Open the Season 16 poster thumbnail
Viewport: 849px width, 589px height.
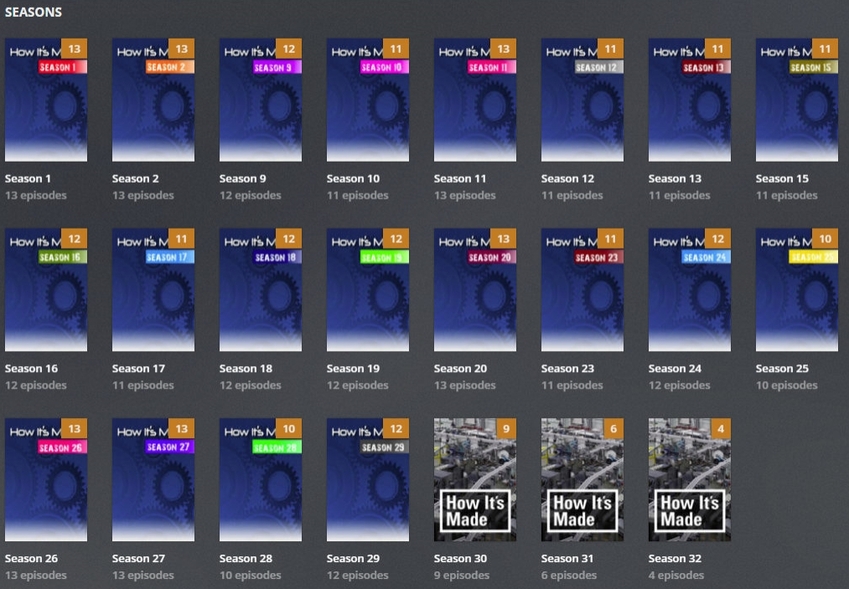point(46,290)
